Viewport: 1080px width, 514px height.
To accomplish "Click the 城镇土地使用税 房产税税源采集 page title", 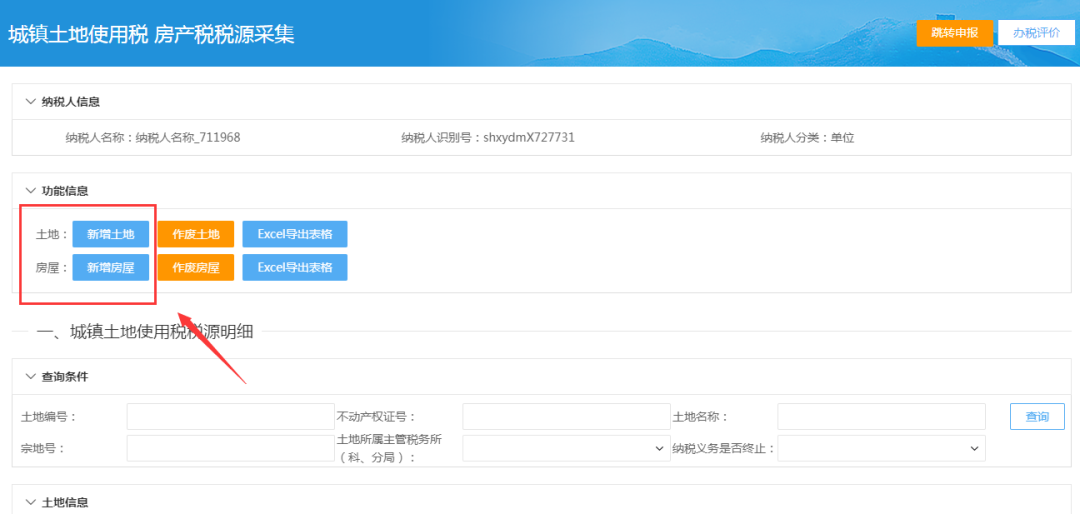I will pyautogui.click(x=152, y=34).
